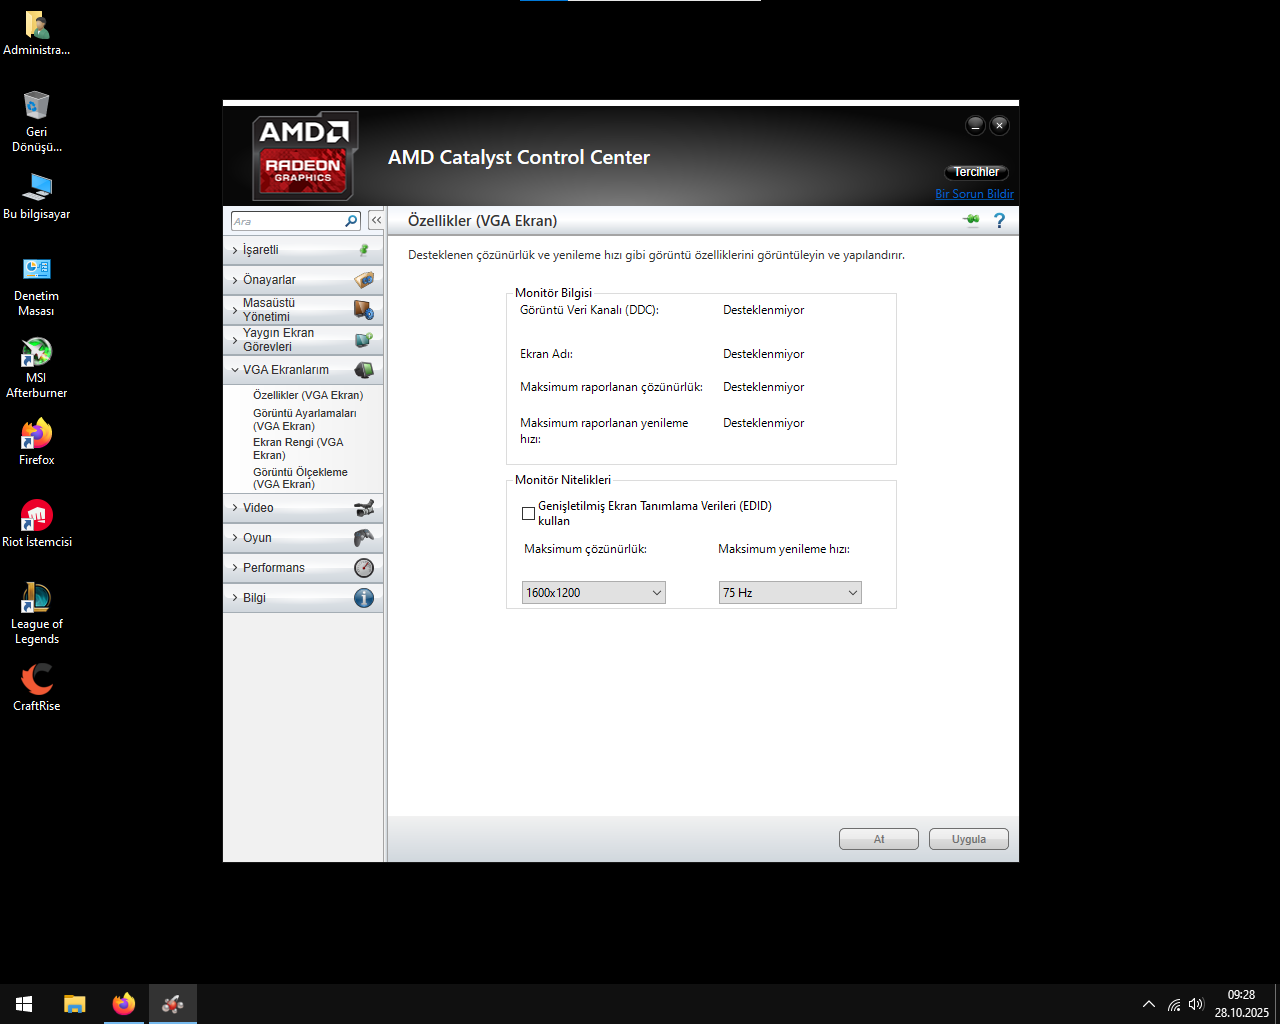Click the Önayarlar row icon
This screenshot has width=1280, height=1024.
point(364,280)
